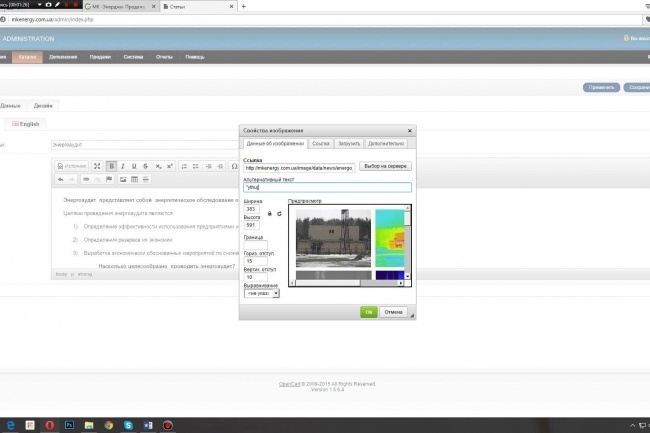The image size is (650, 433).
Task: Click the undo arrow in editor toolbar
Action: pos(61,179)
